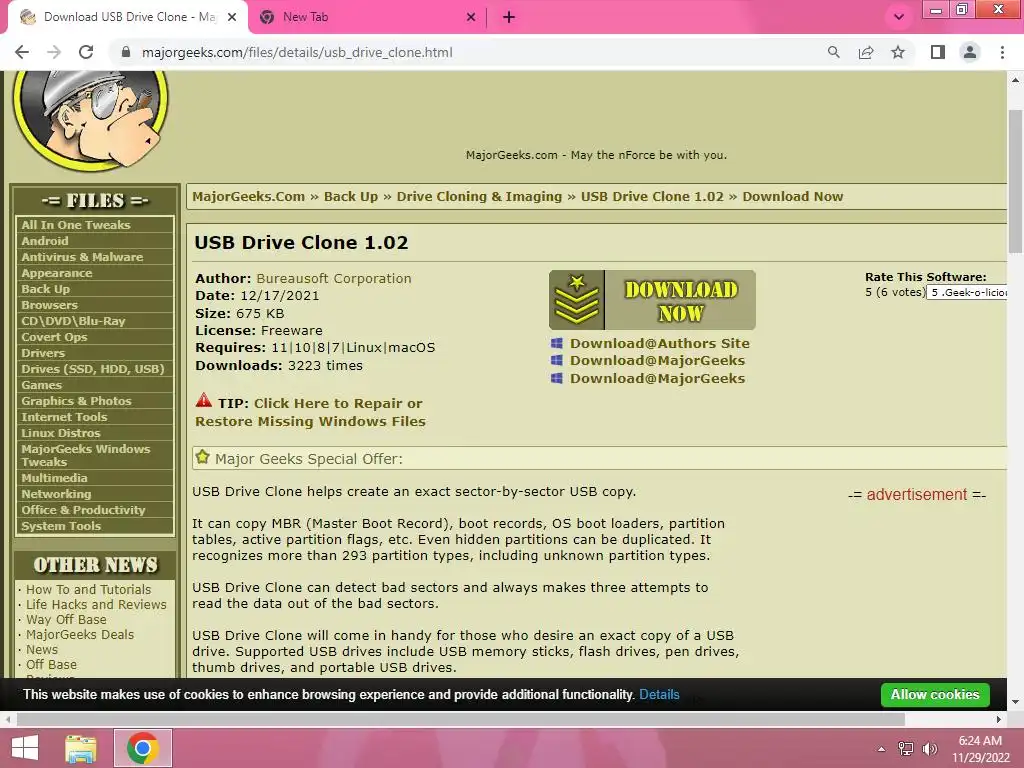The width and height of the screenshot is (1024, 768).
Task: Open Antivirus & Malware category
Action: click(x=82, y=257)
